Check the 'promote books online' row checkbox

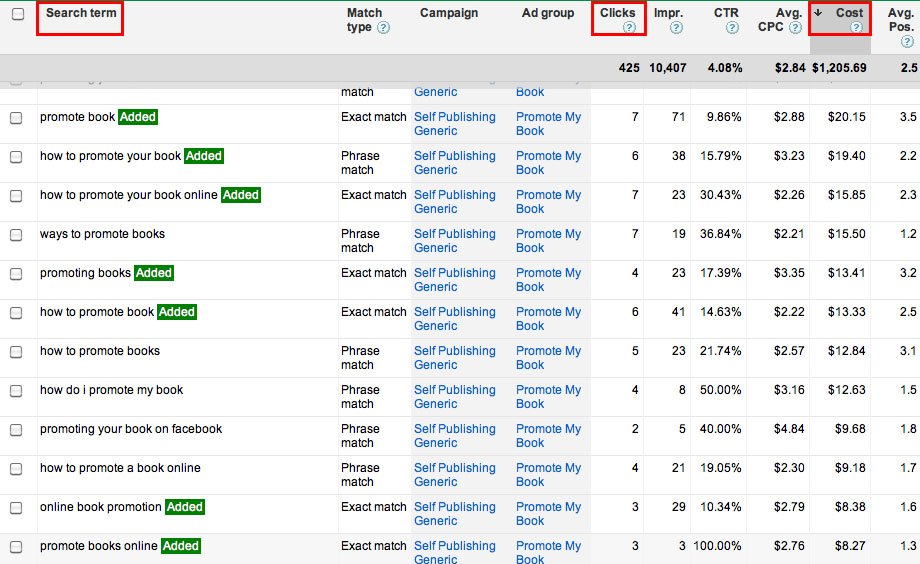pyautogui.click(x=16, y=547)
